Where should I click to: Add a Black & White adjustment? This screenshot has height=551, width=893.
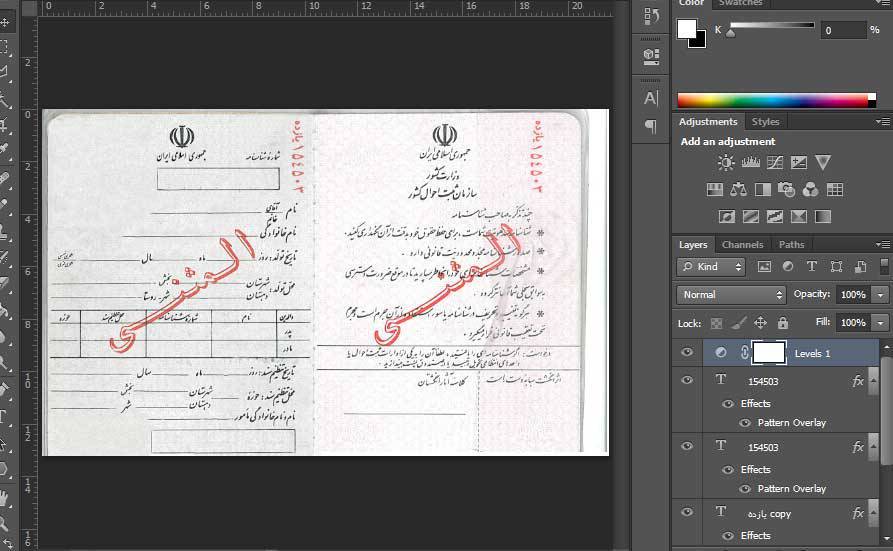pyautogui.click(x=762, y=190)
